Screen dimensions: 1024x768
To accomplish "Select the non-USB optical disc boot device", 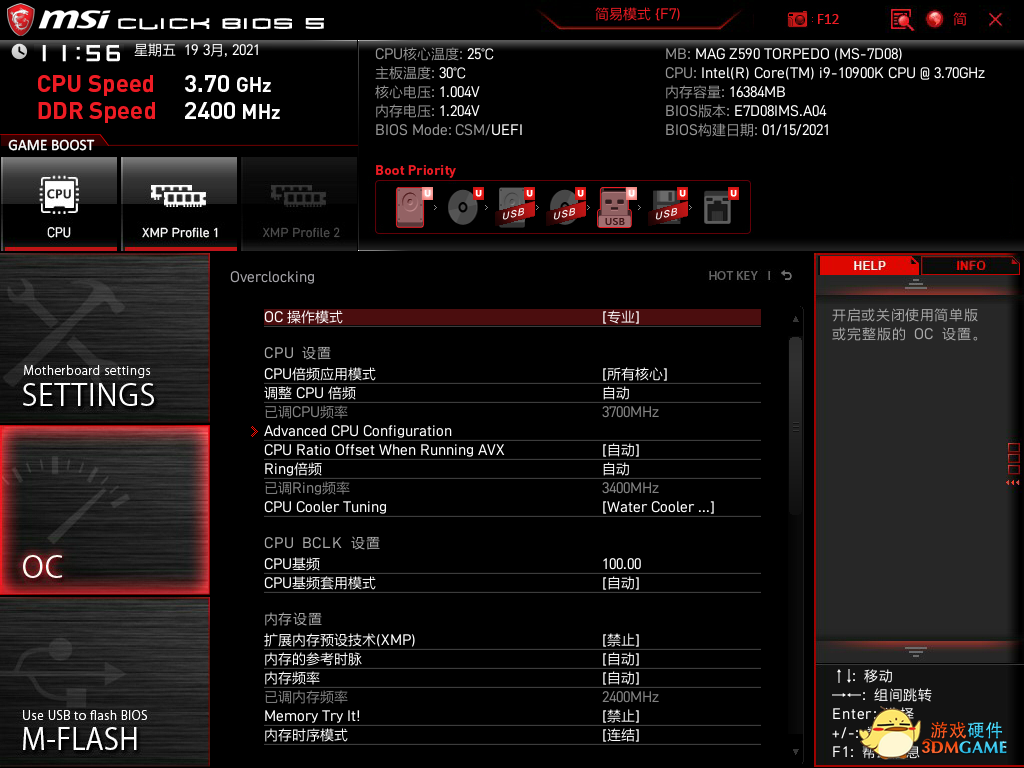I will (x=463, y=207).
